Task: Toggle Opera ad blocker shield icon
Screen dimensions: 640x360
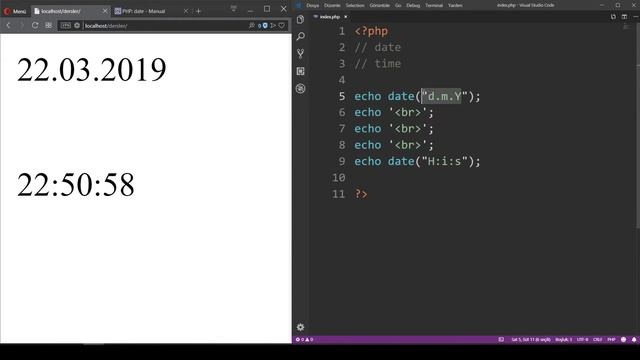Action: click(264, 25)
